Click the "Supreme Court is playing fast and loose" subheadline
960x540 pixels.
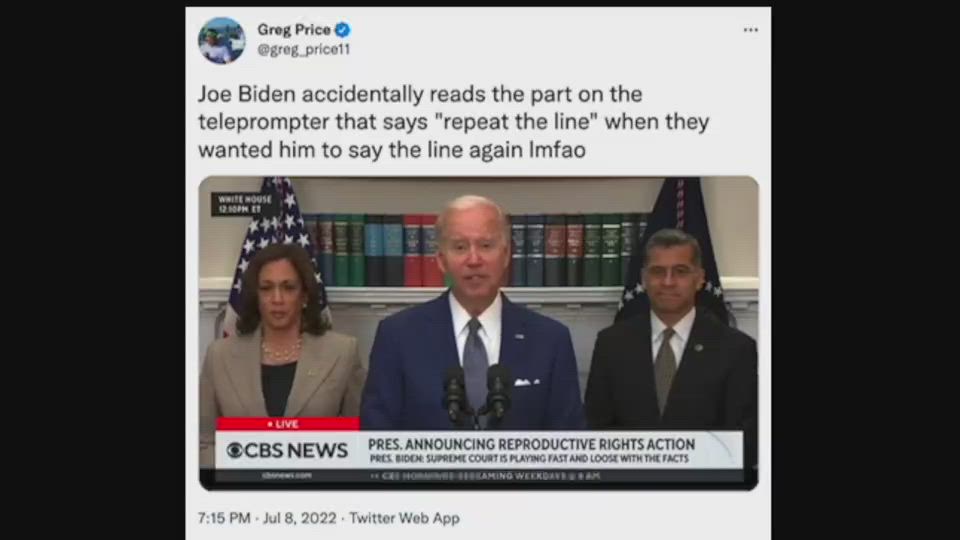[529, 459]
